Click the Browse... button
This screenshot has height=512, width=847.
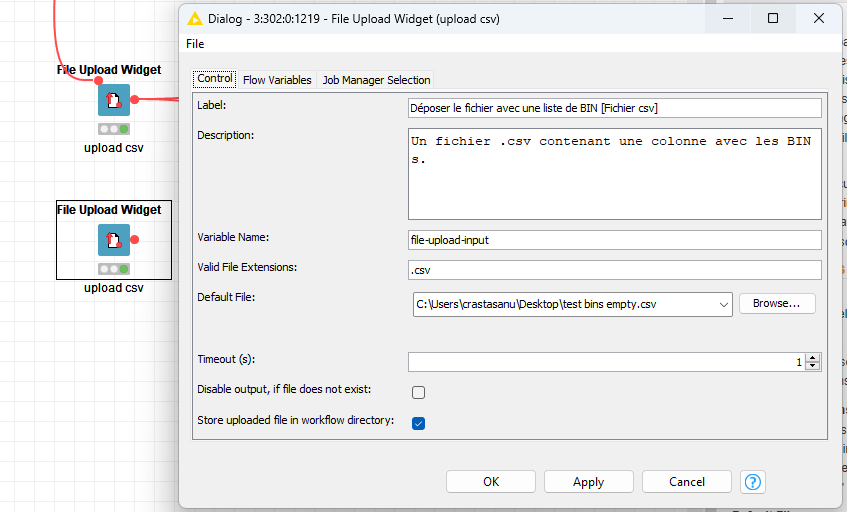[x=777, y=303]
